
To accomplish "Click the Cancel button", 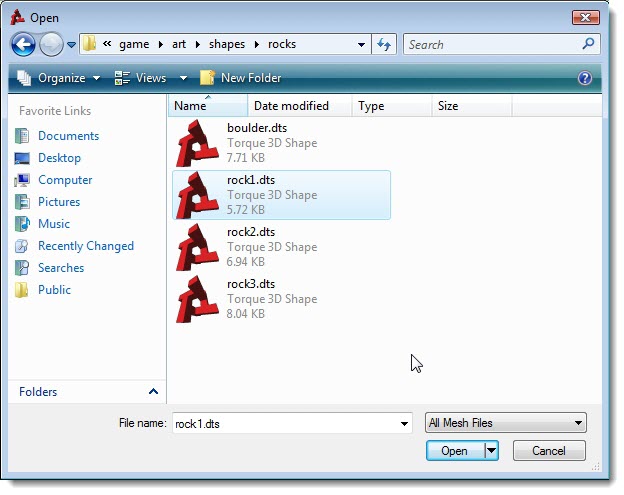I will (x=549, y=451).
